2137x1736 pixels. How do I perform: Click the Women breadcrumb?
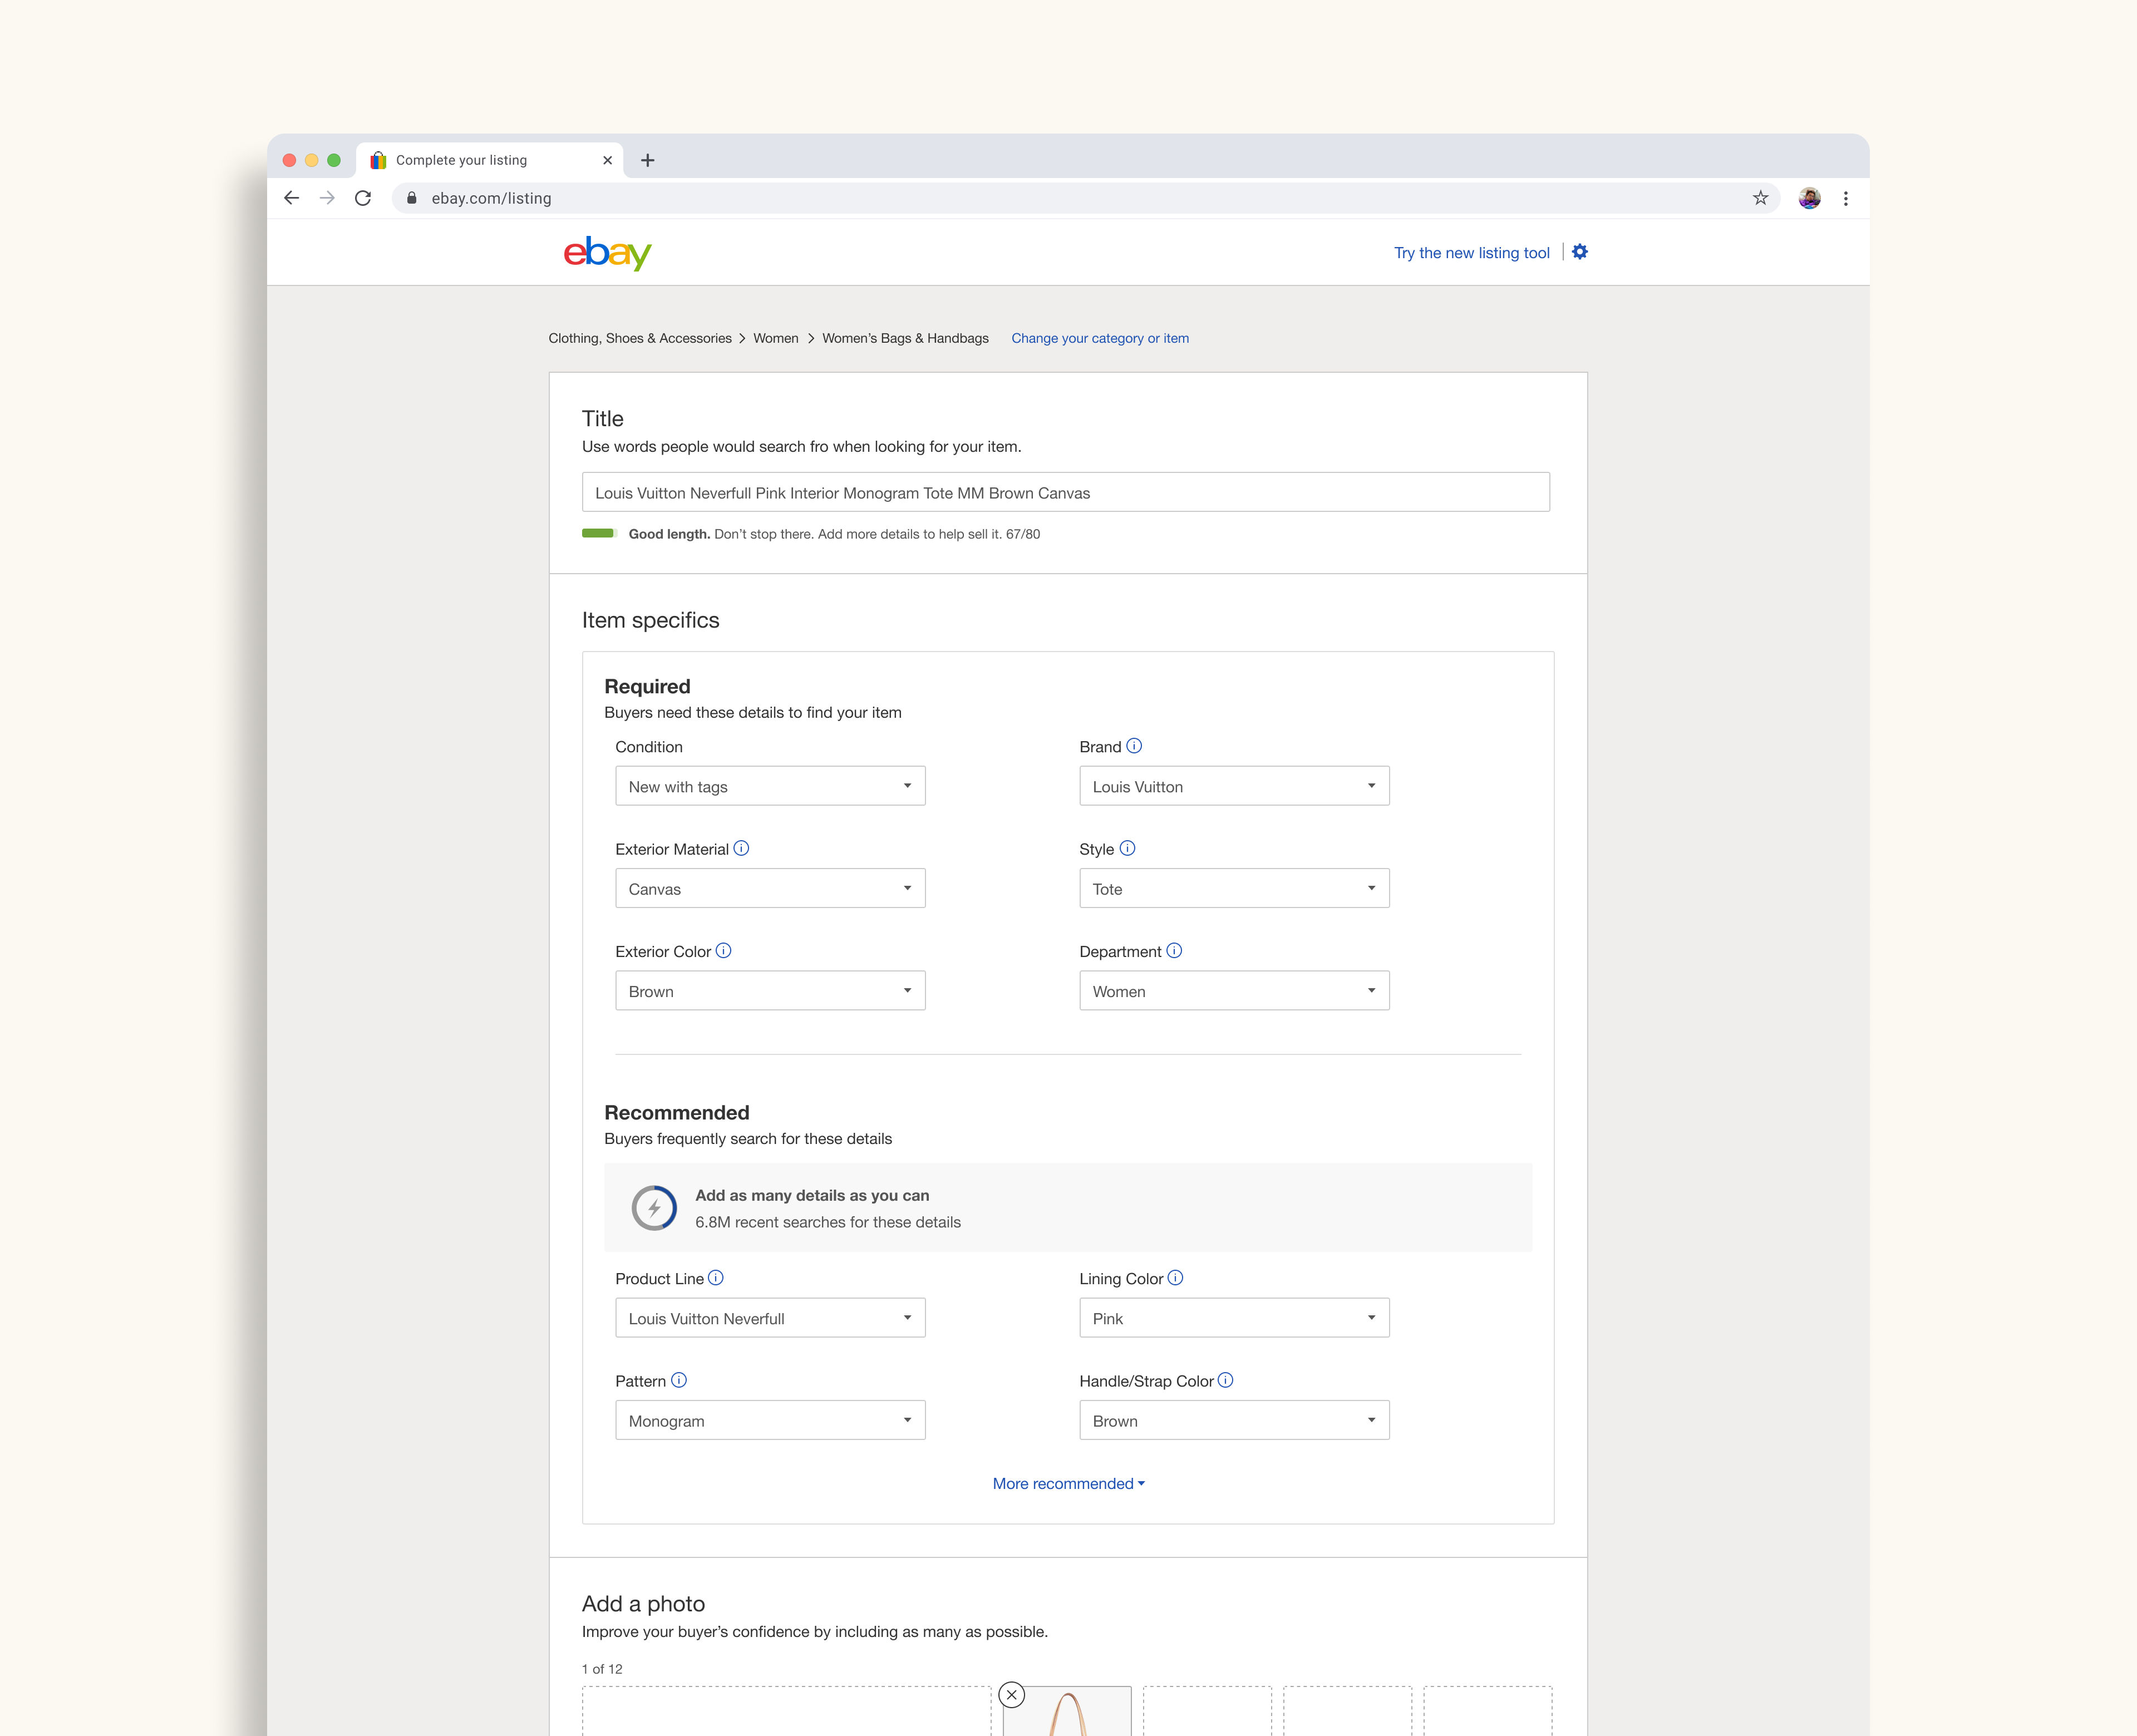(776, 338)
